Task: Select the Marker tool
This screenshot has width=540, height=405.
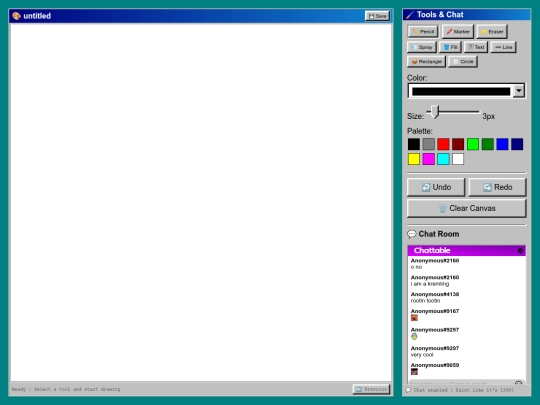Action: click(458, 32)
